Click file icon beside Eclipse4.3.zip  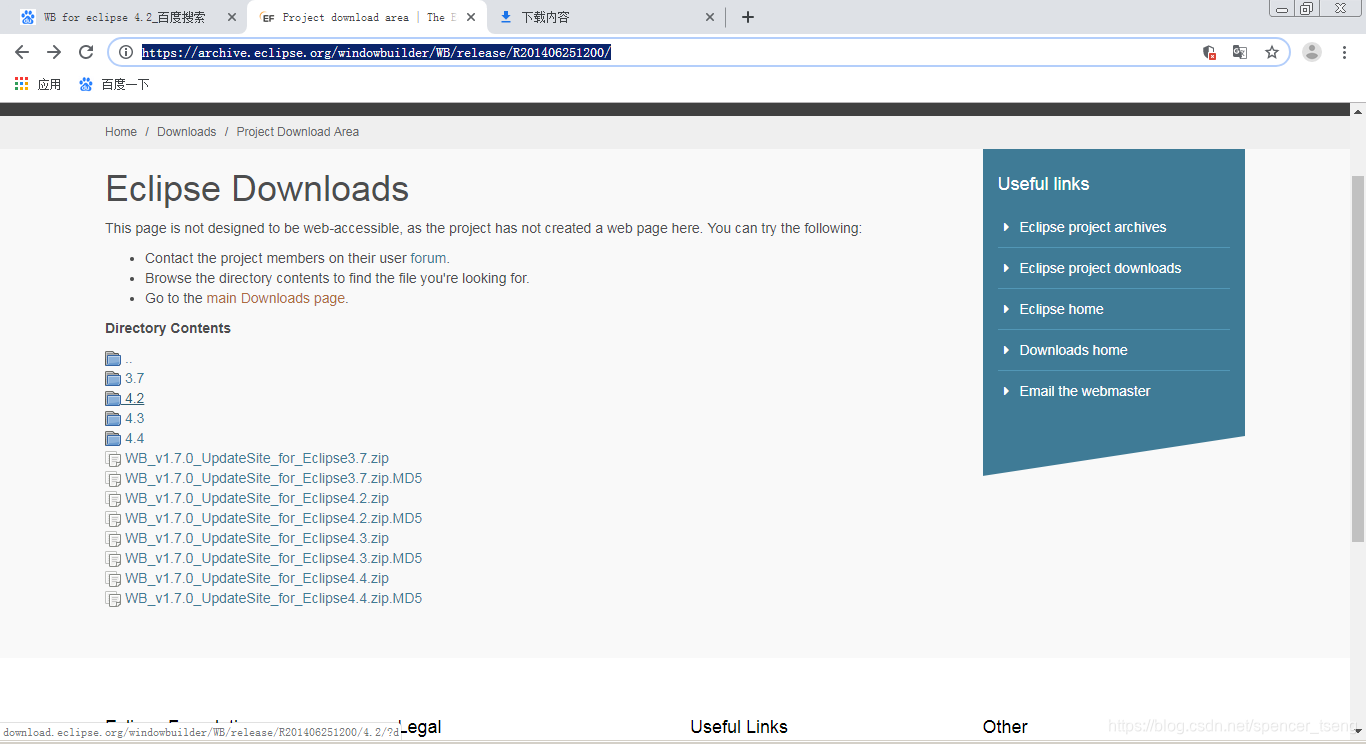point(113,539)
